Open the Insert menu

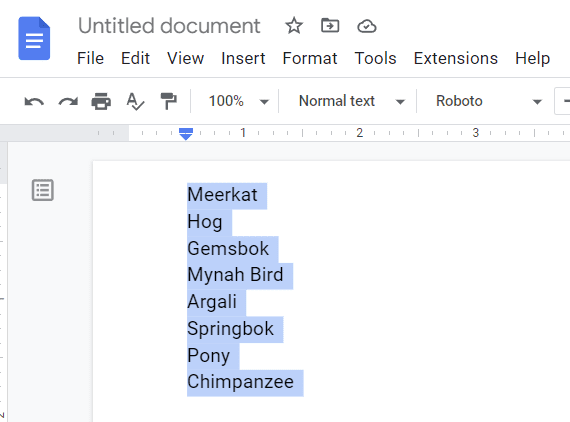click(x=243, y=58)
